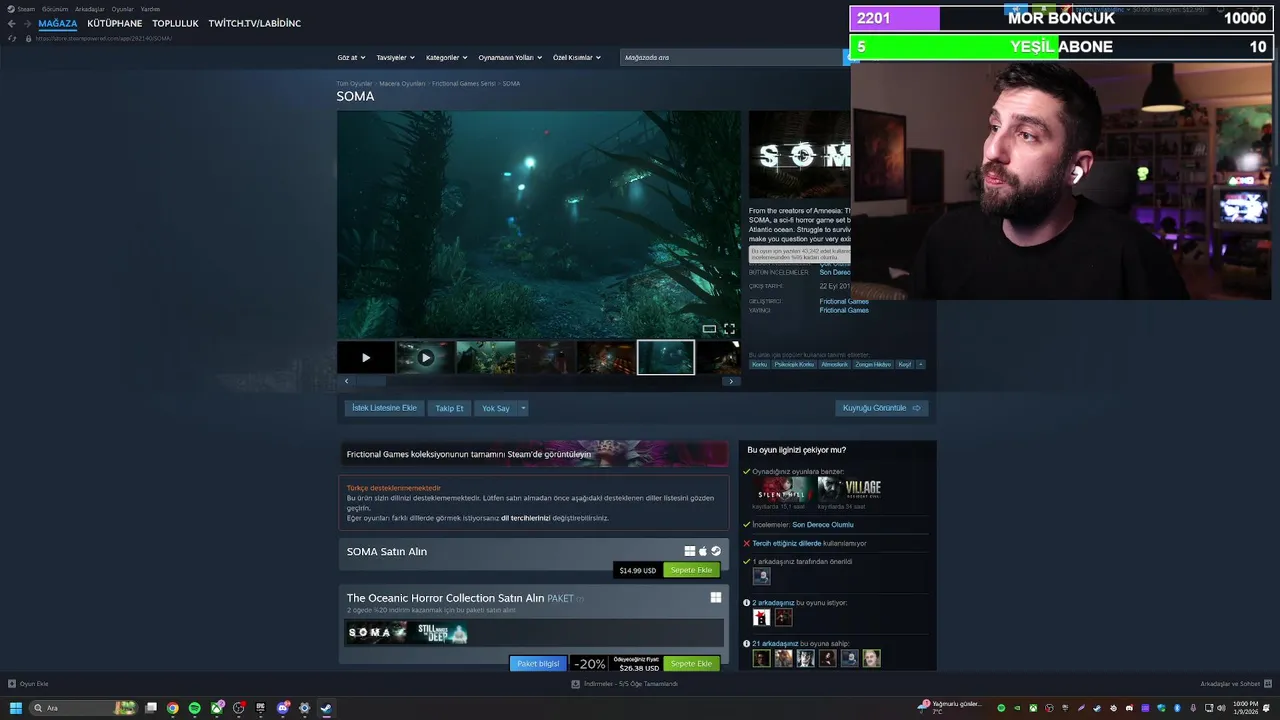Add Oceanic Horror Collection to cart
The image size is (1280, 720).
(x=691, y=664)
